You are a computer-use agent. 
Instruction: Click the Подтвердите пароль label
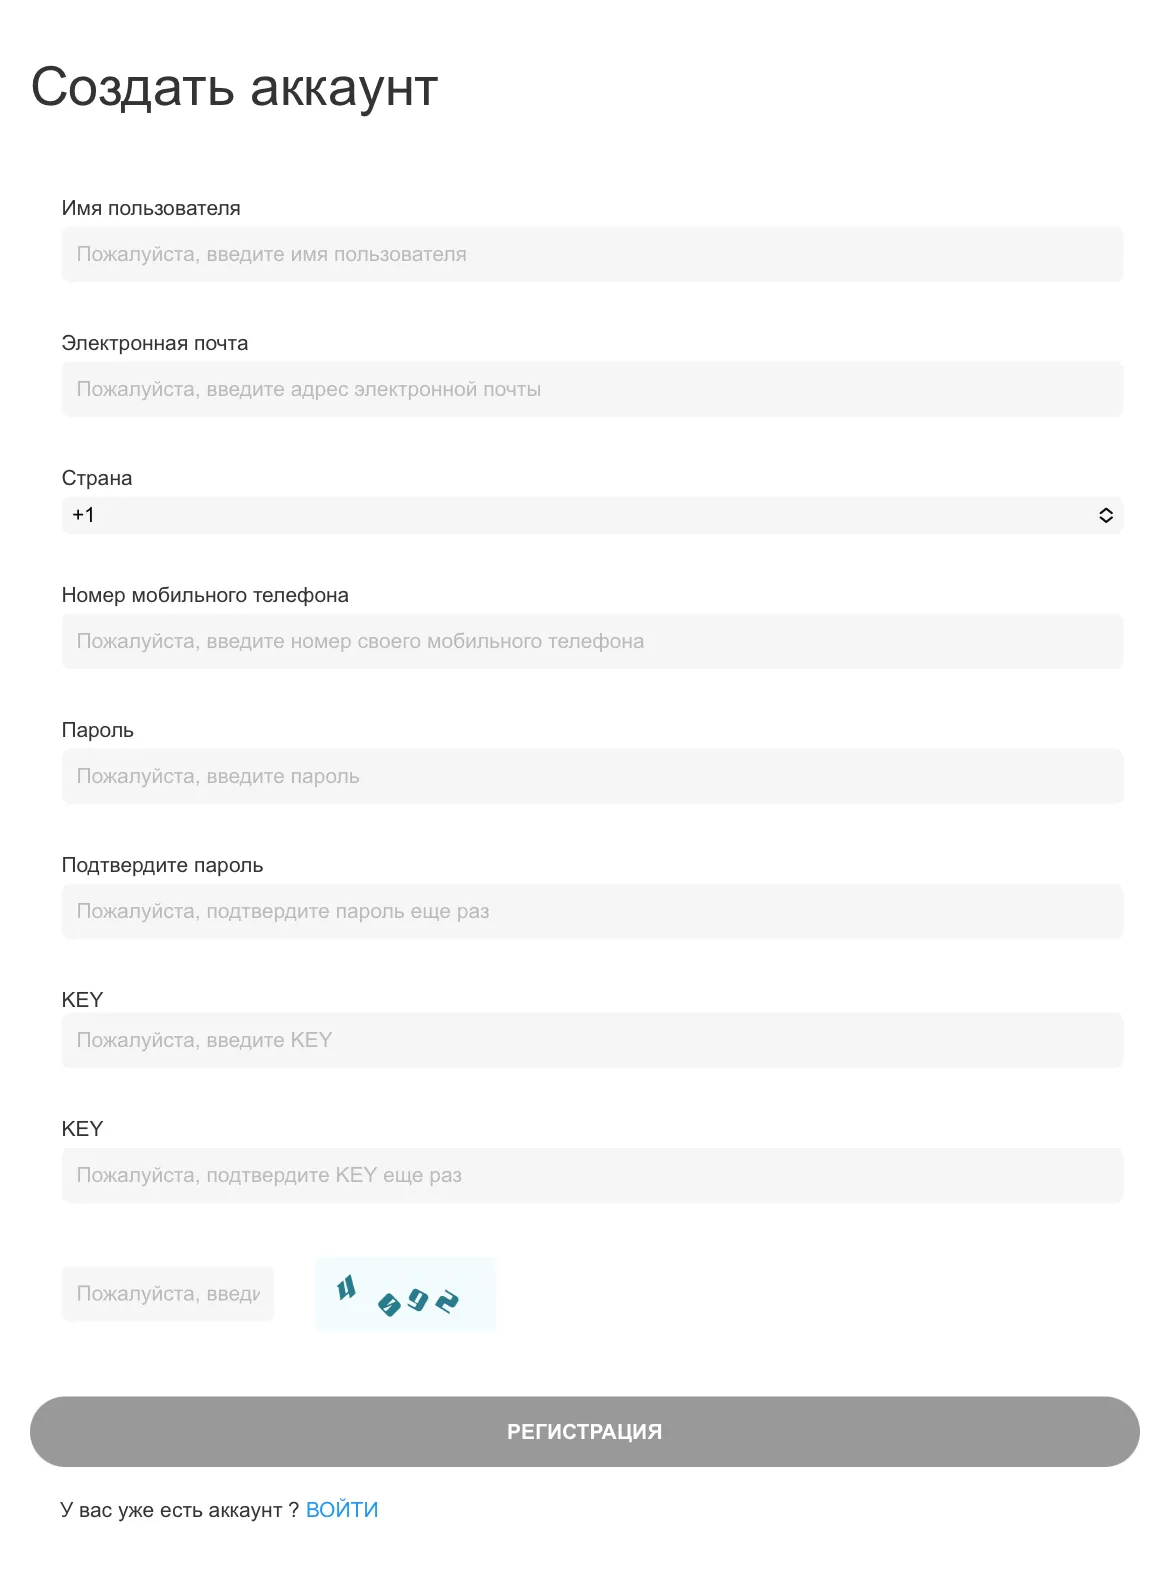point(162,865)
